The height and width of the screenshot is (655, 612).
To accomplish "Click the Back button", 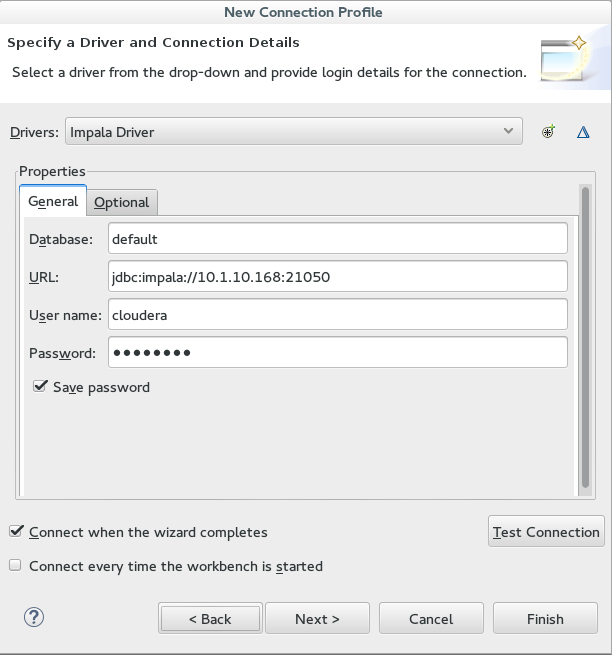I will (210, 618).
